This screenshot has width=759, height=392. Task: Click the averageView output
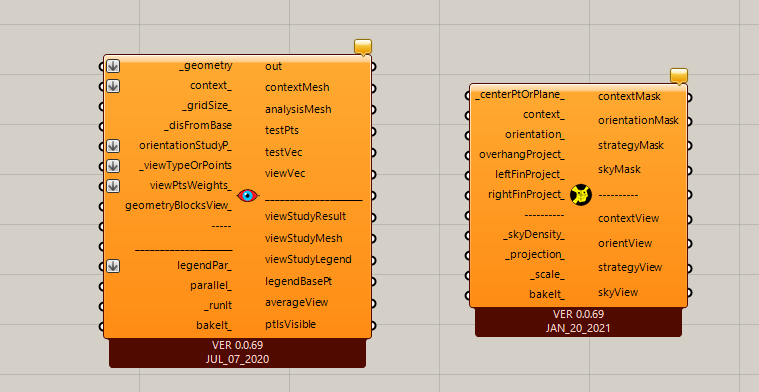click(x=297, y=302)
